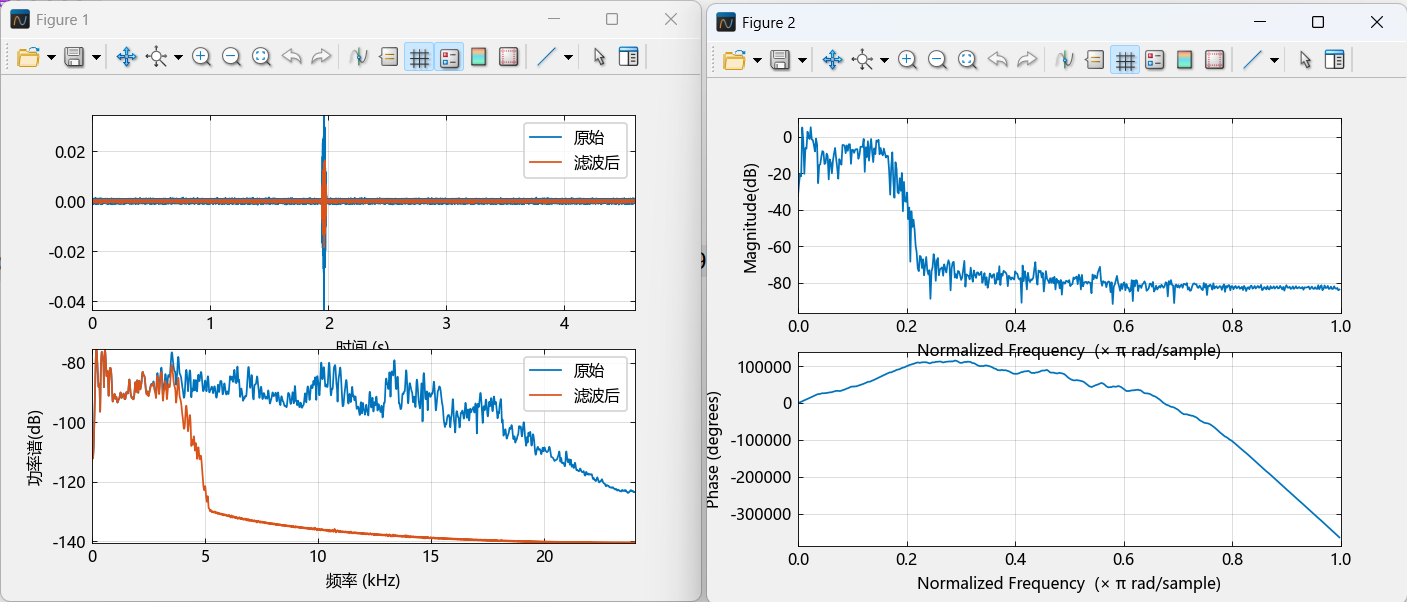Select the pointer arrow tool in Figure 2
Viewport: 1407px width, 602px height.
click(1305, 60)
